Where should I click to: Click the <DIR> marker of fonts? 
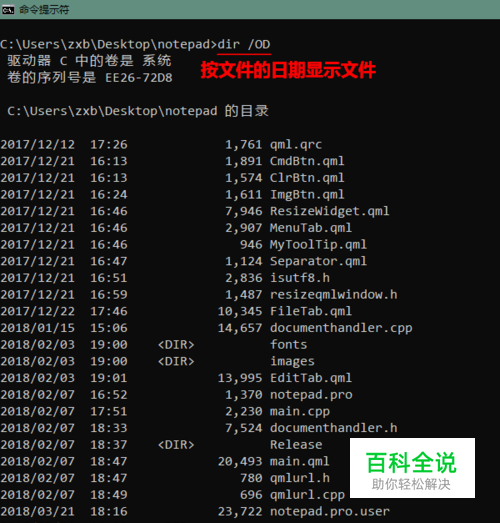click(176, 345)
